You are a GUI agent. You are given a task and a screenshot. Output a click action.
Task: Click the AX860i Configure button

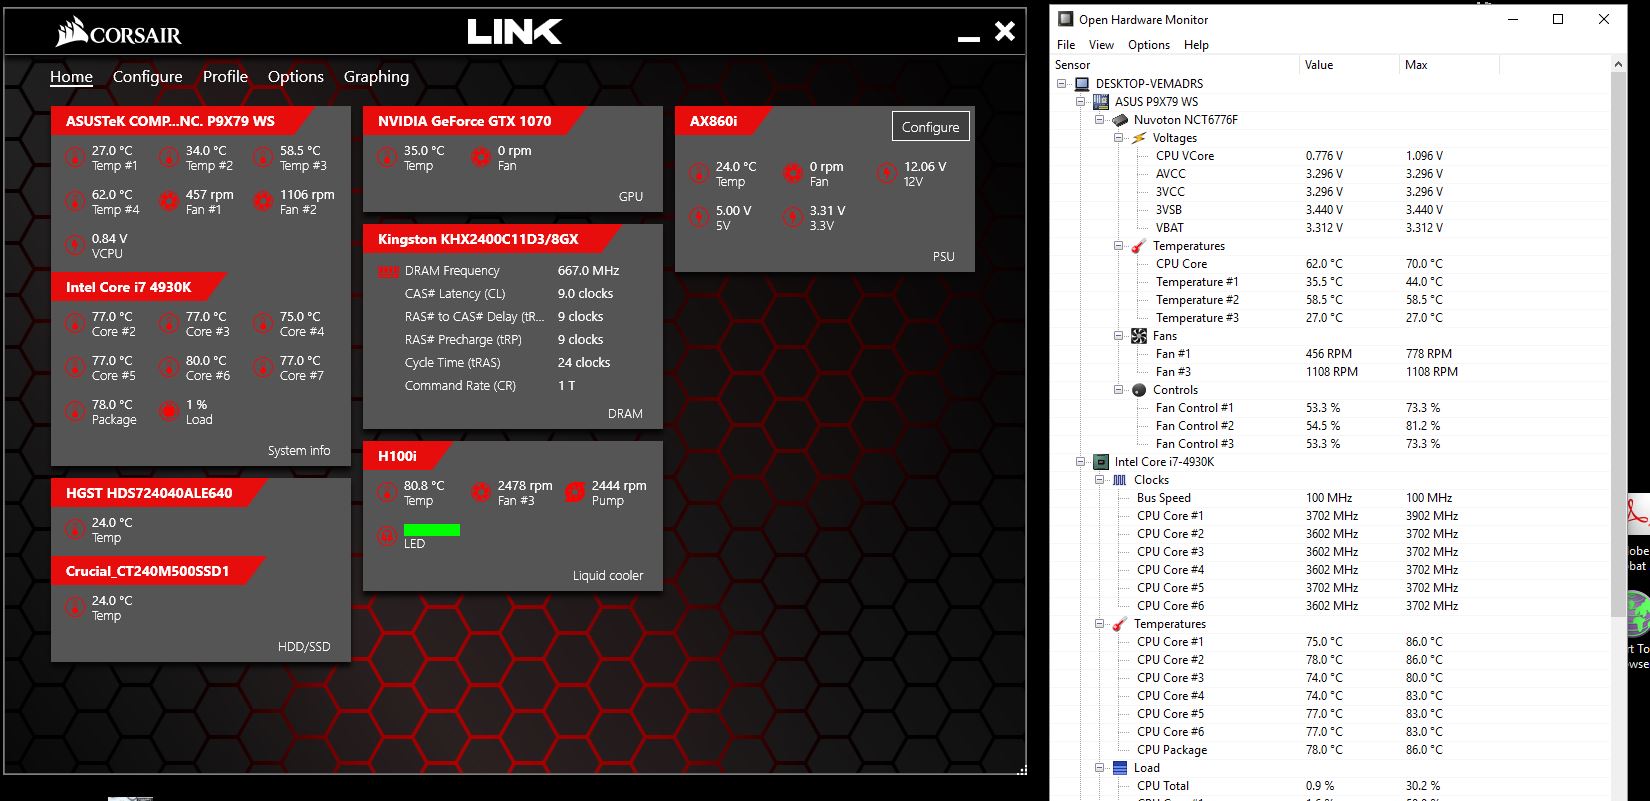point(931,127)
